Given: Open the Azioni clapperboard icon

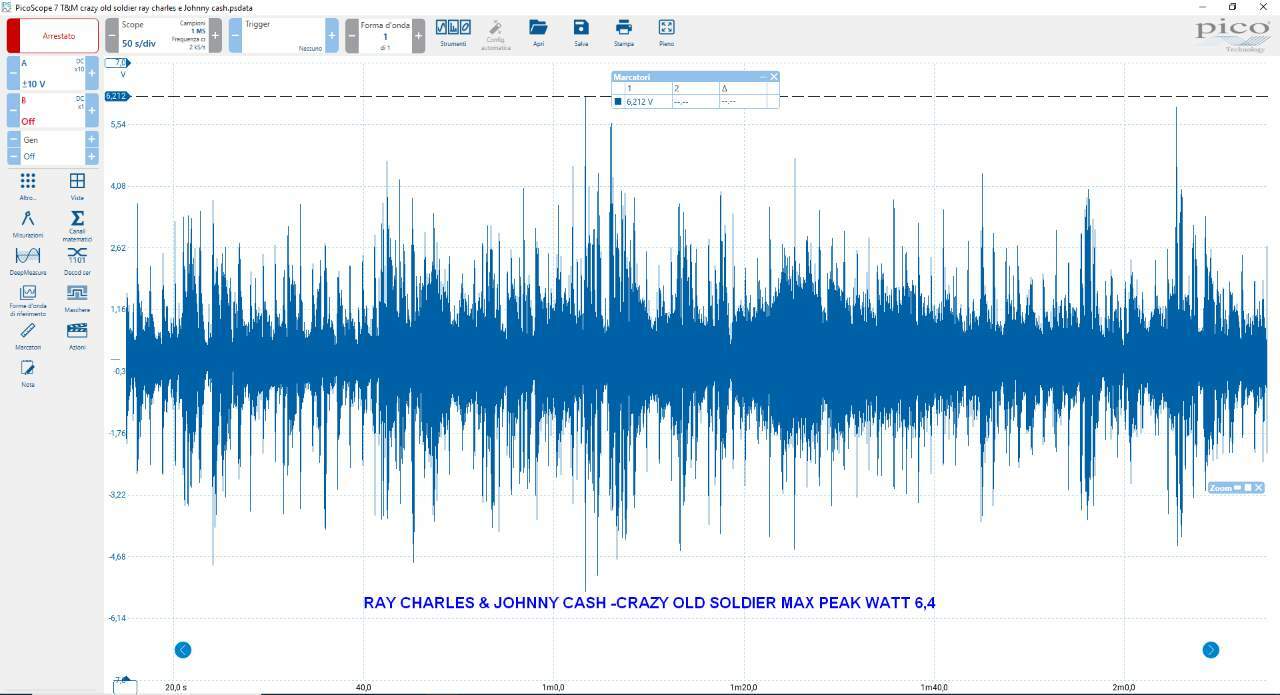Looking at the screenshot, I should [x=77, y=334].
